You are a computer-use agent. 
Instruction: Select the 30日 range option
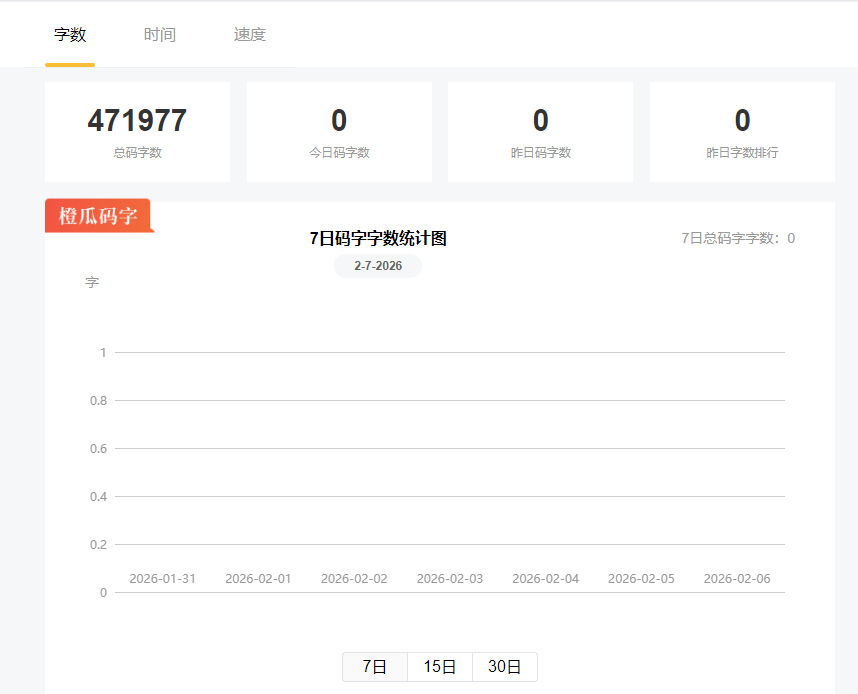point(504,667)
